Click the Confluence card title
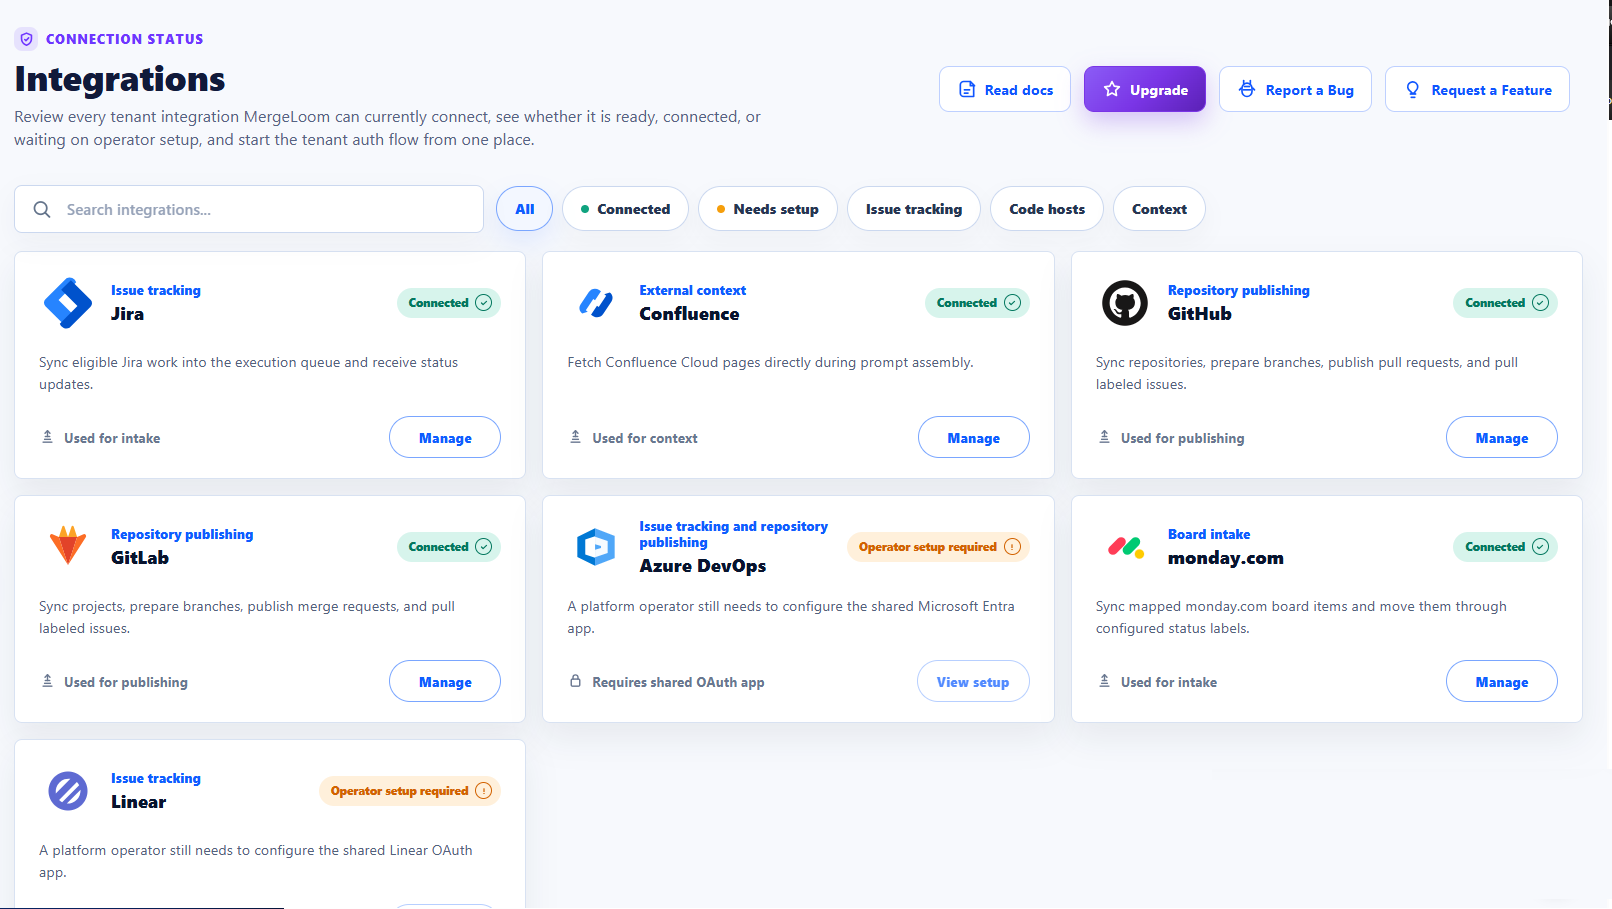1612x909 pixels. [x=689, y=314]
